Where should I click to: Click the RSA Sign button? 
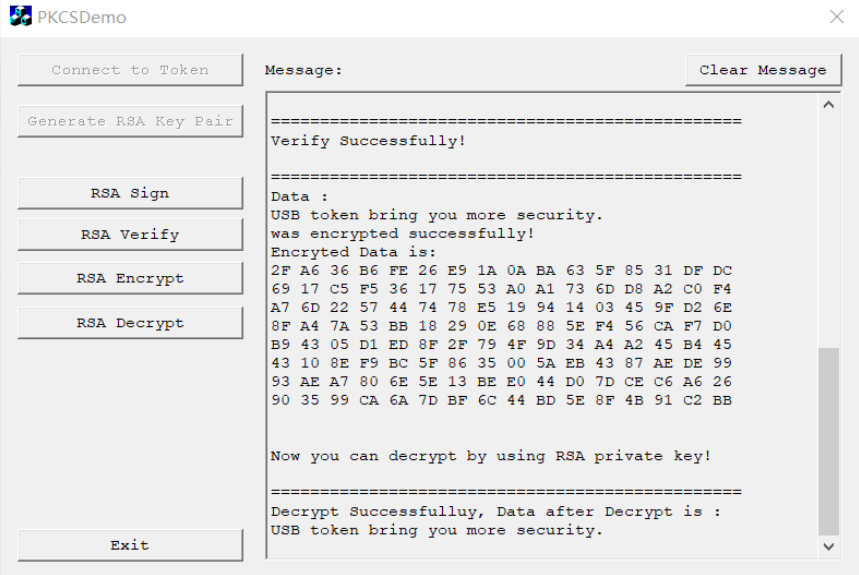tap(130, 193)
